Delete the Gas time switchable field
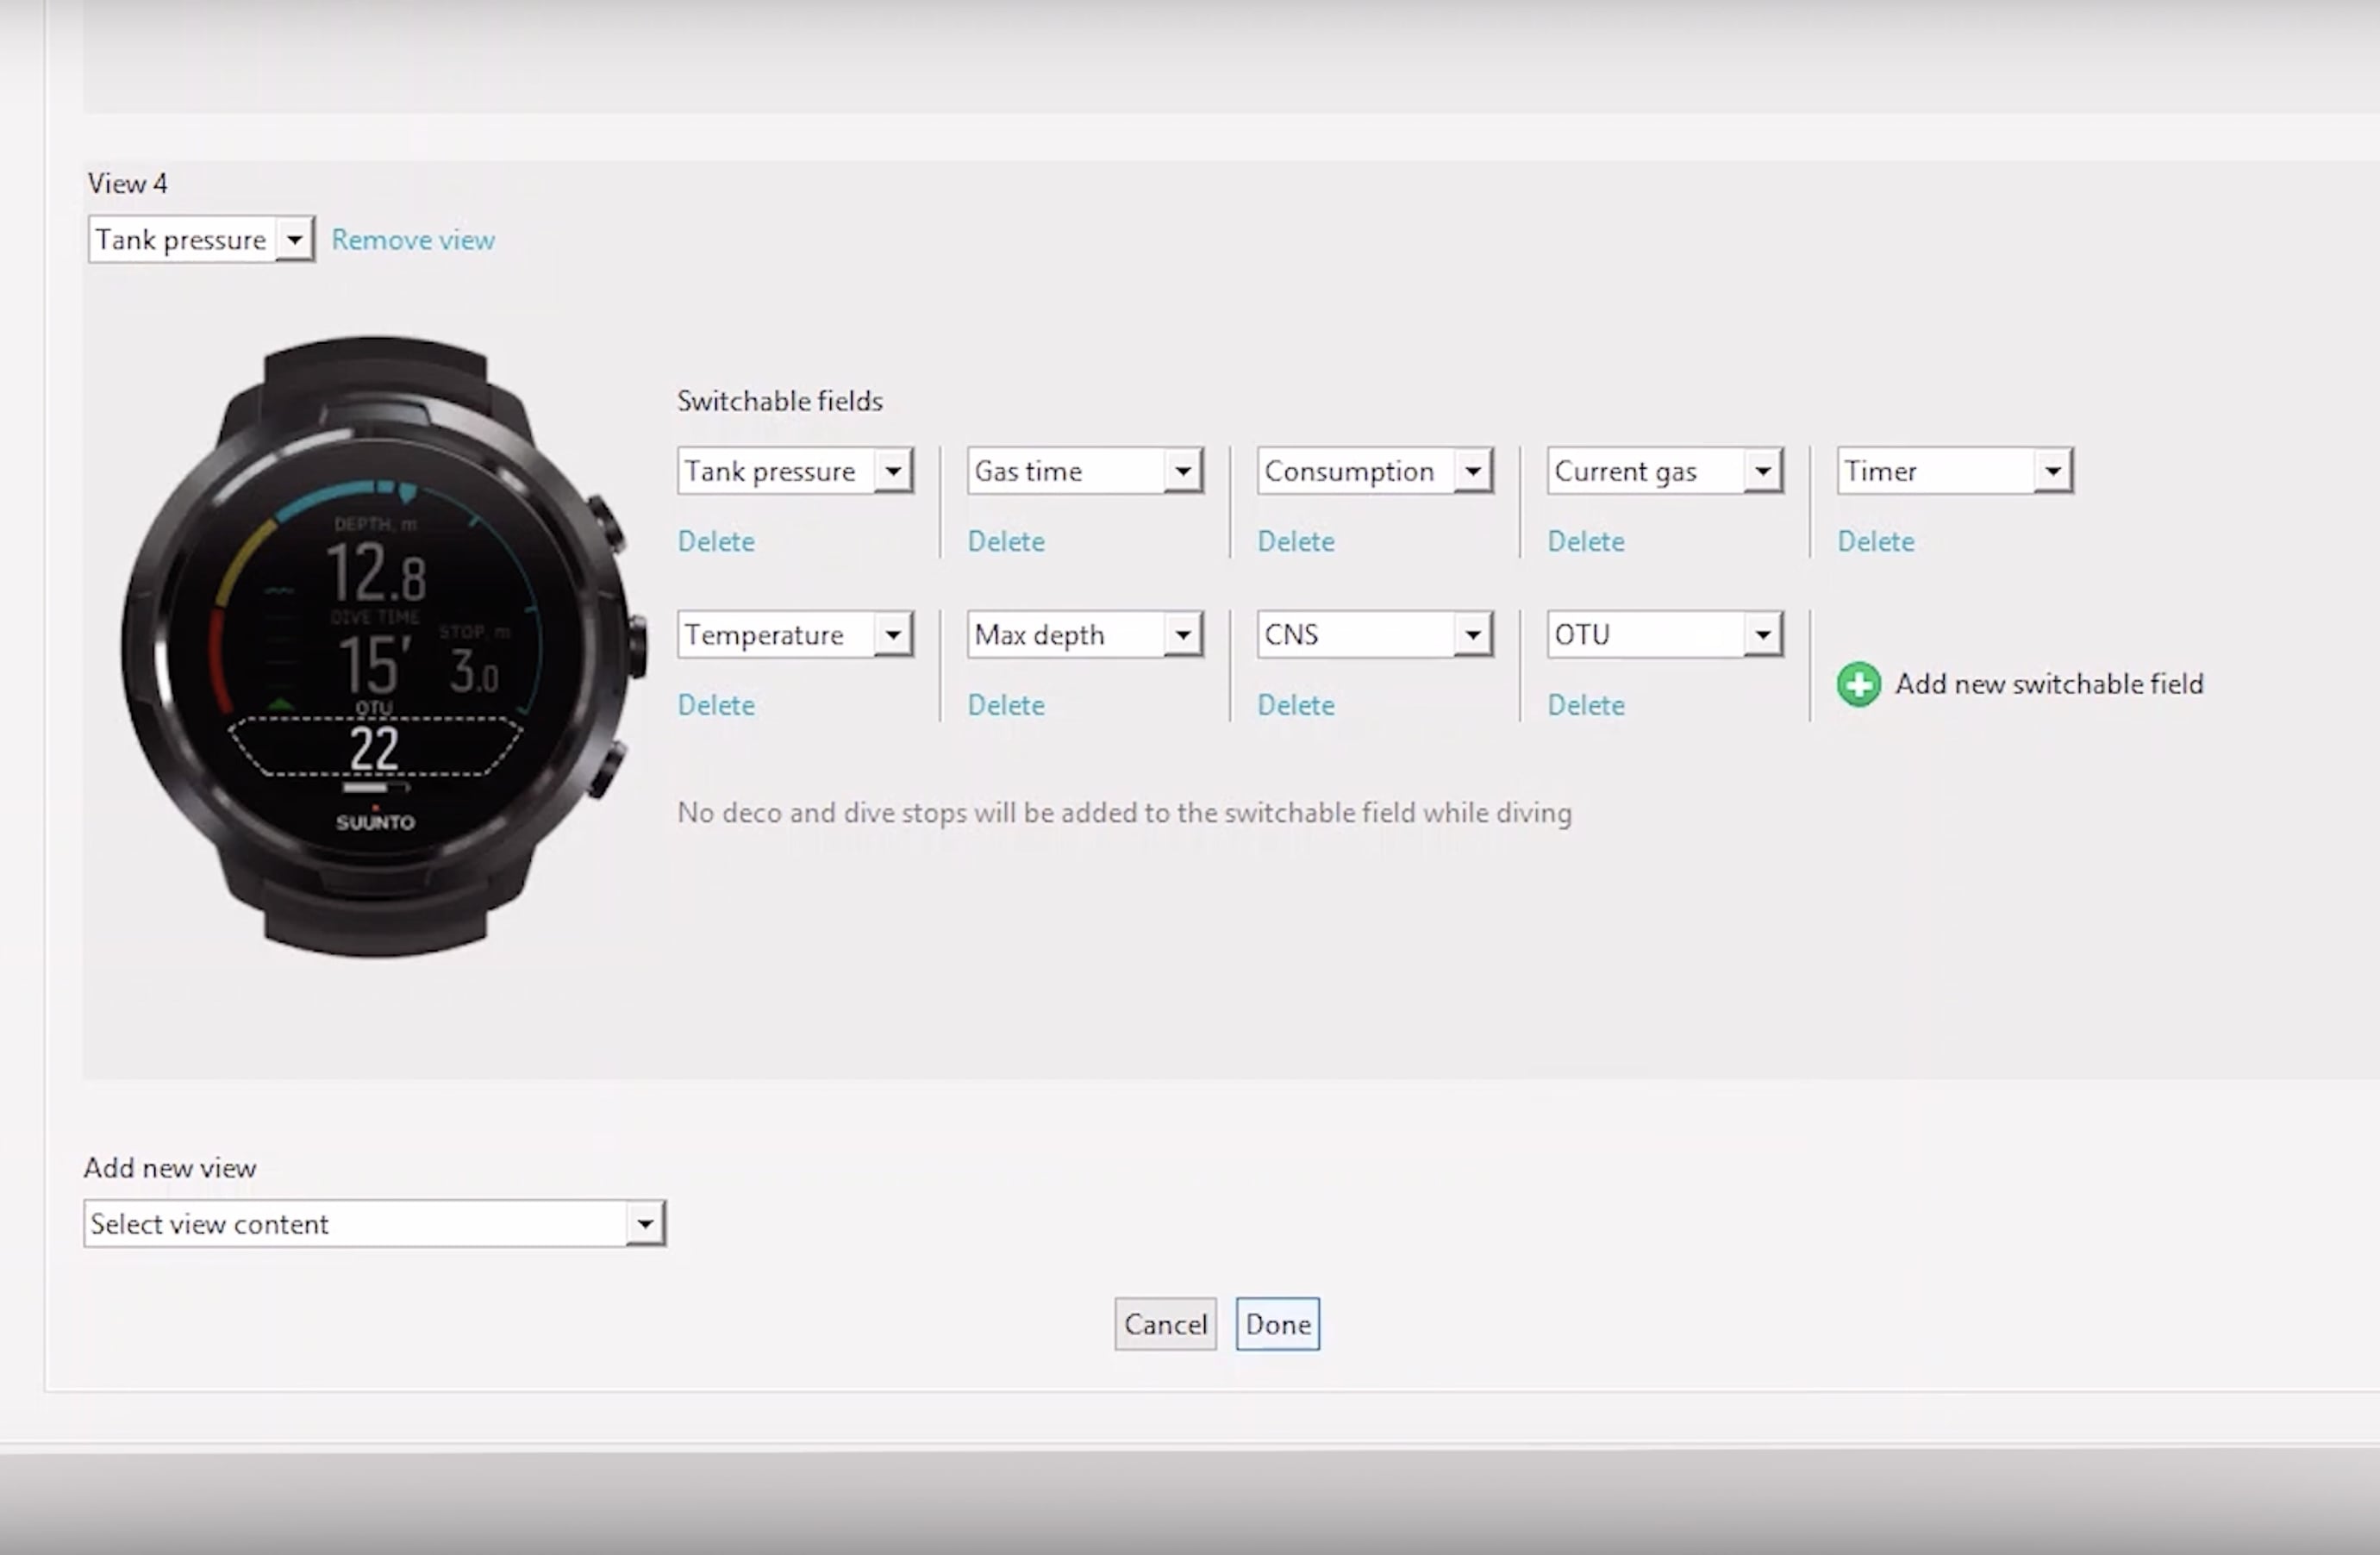 [1006, 541]
